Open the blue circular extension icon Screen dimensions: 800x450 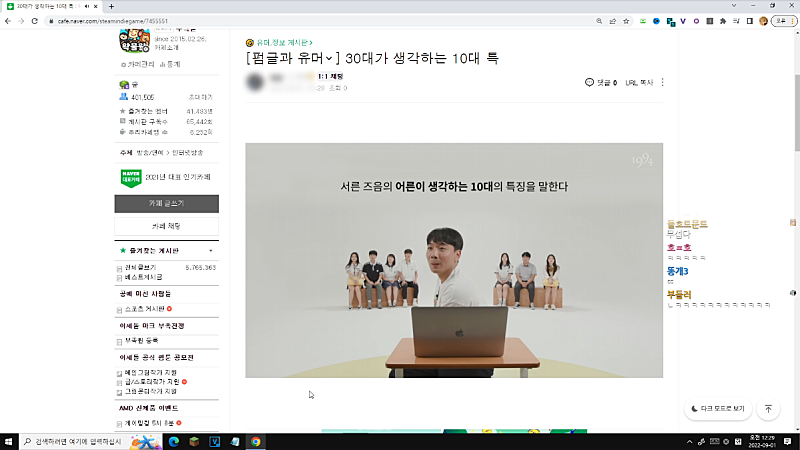(x=656, y=21)
